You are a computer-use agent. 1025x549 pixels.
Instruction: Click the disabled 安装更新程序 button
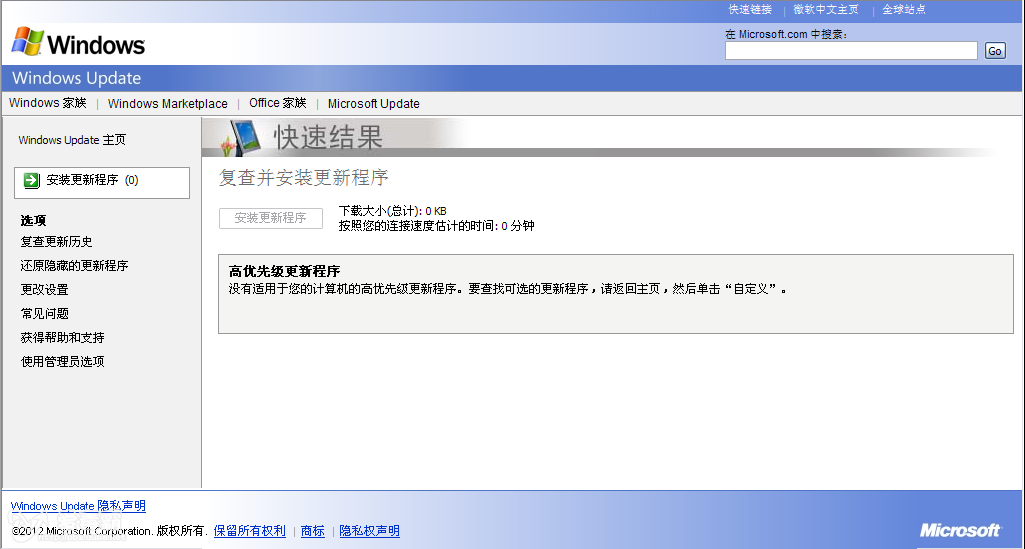(271, 218)
